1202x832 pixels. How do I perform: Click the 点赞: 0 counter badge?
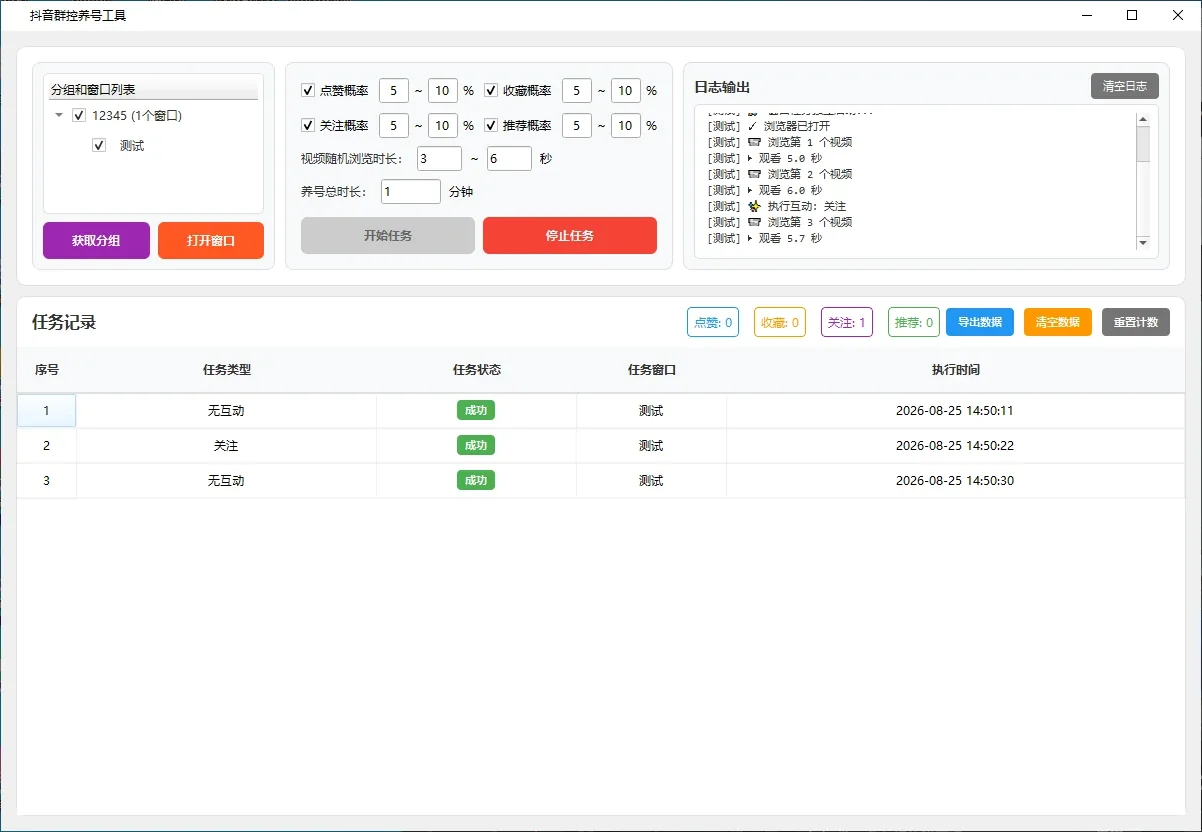(x=713, y=322)
